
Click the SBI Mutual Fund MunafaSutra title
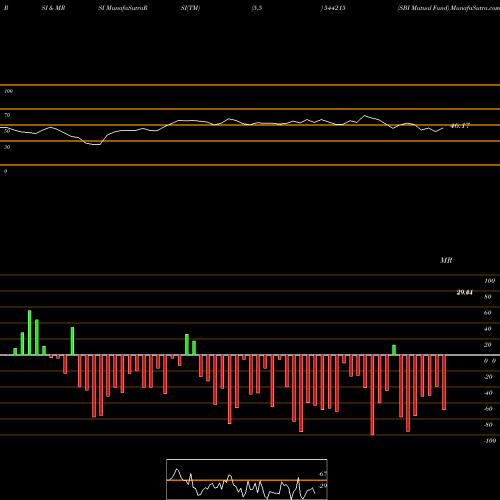click(x=448, y=8)
